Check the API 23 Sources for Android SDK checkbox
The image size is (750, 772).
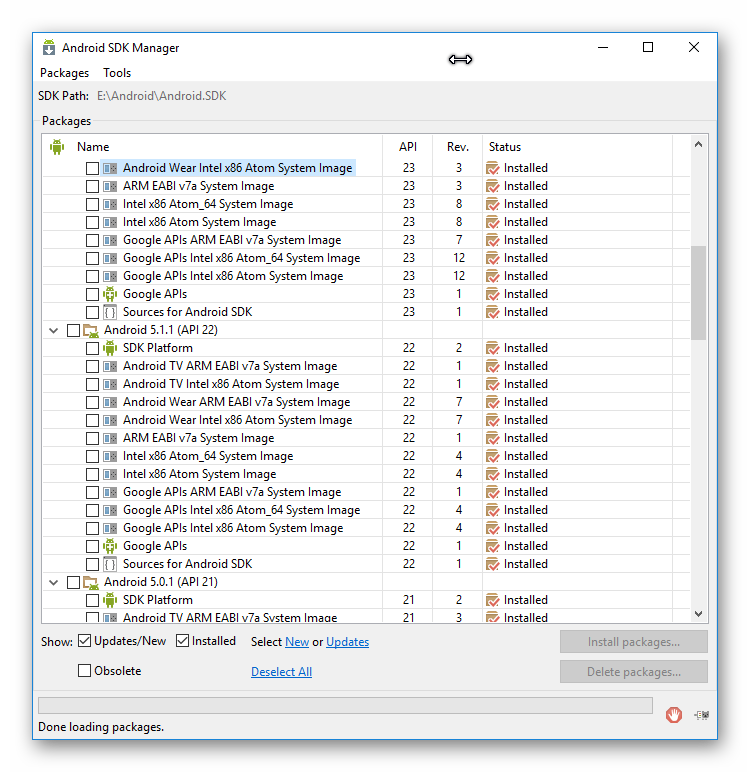tap(92, 313)
